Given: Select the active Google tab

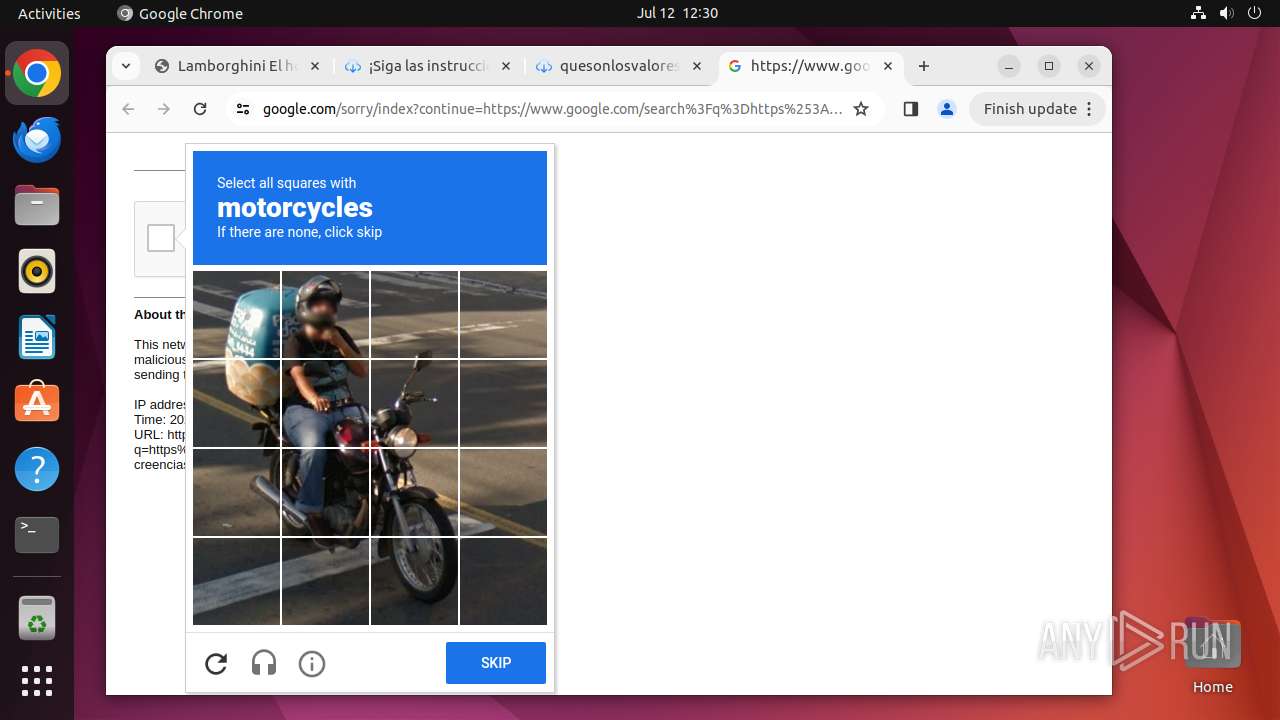Looking at the screenshot, I should [811, 66].
